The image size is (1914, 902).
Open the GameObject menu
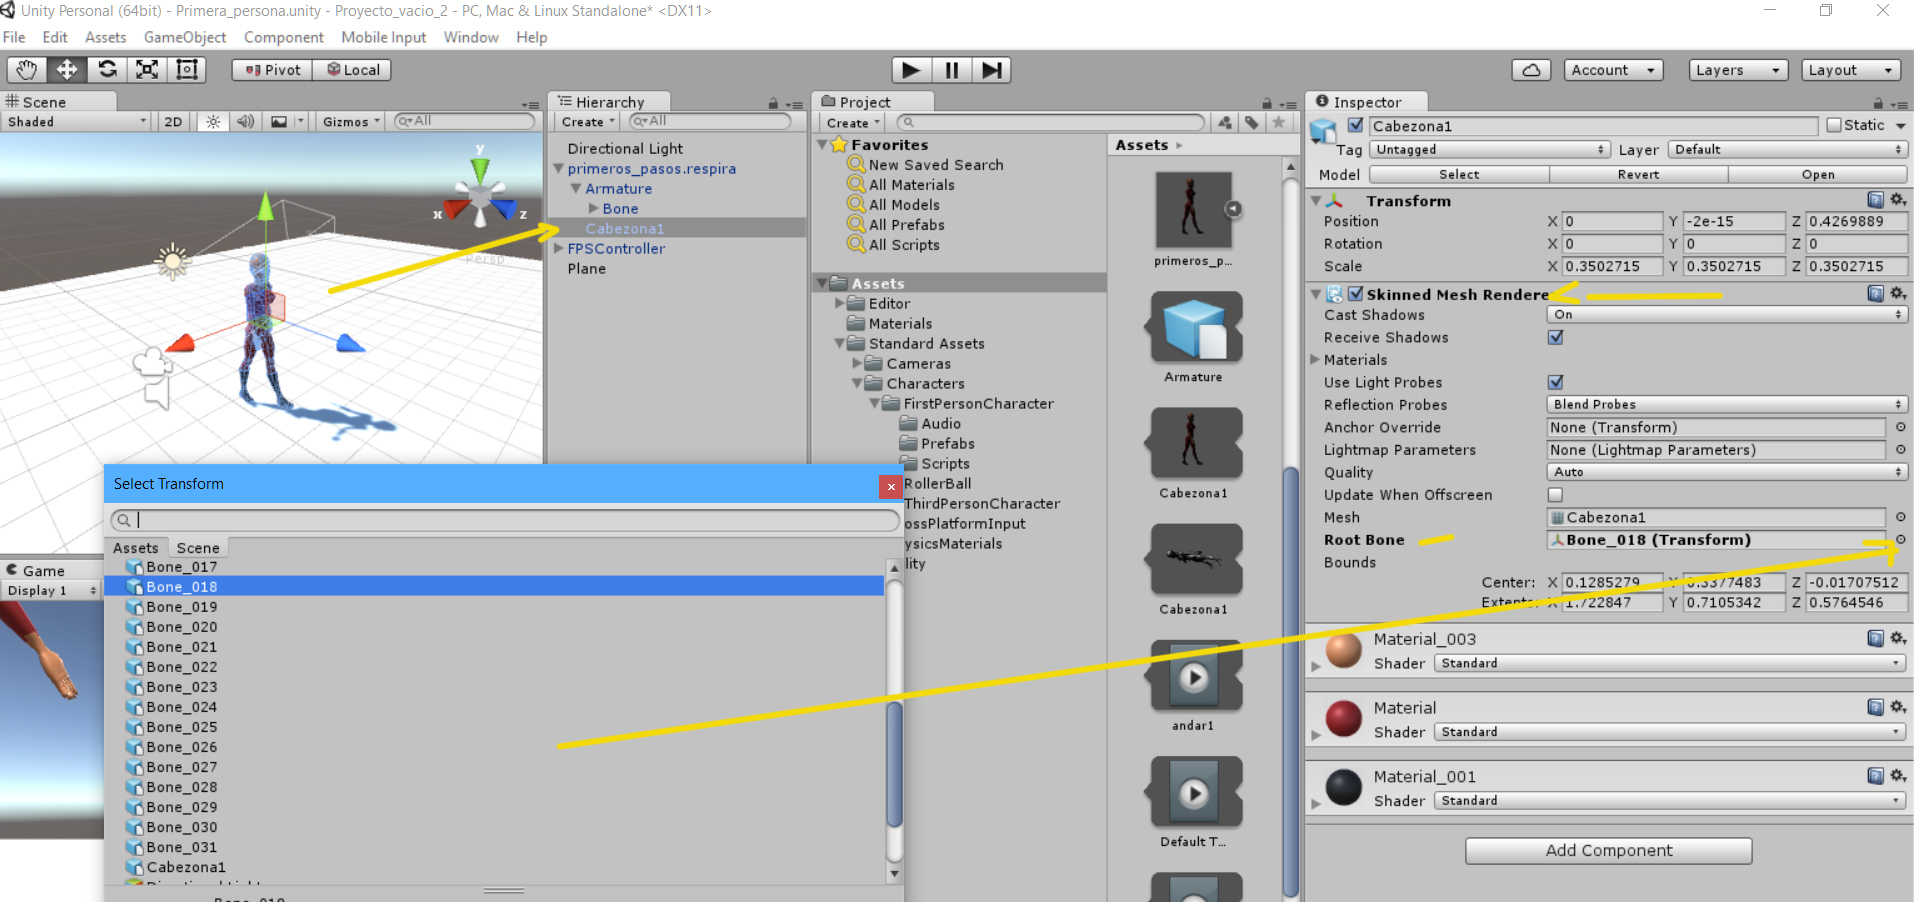coord(185,37)
